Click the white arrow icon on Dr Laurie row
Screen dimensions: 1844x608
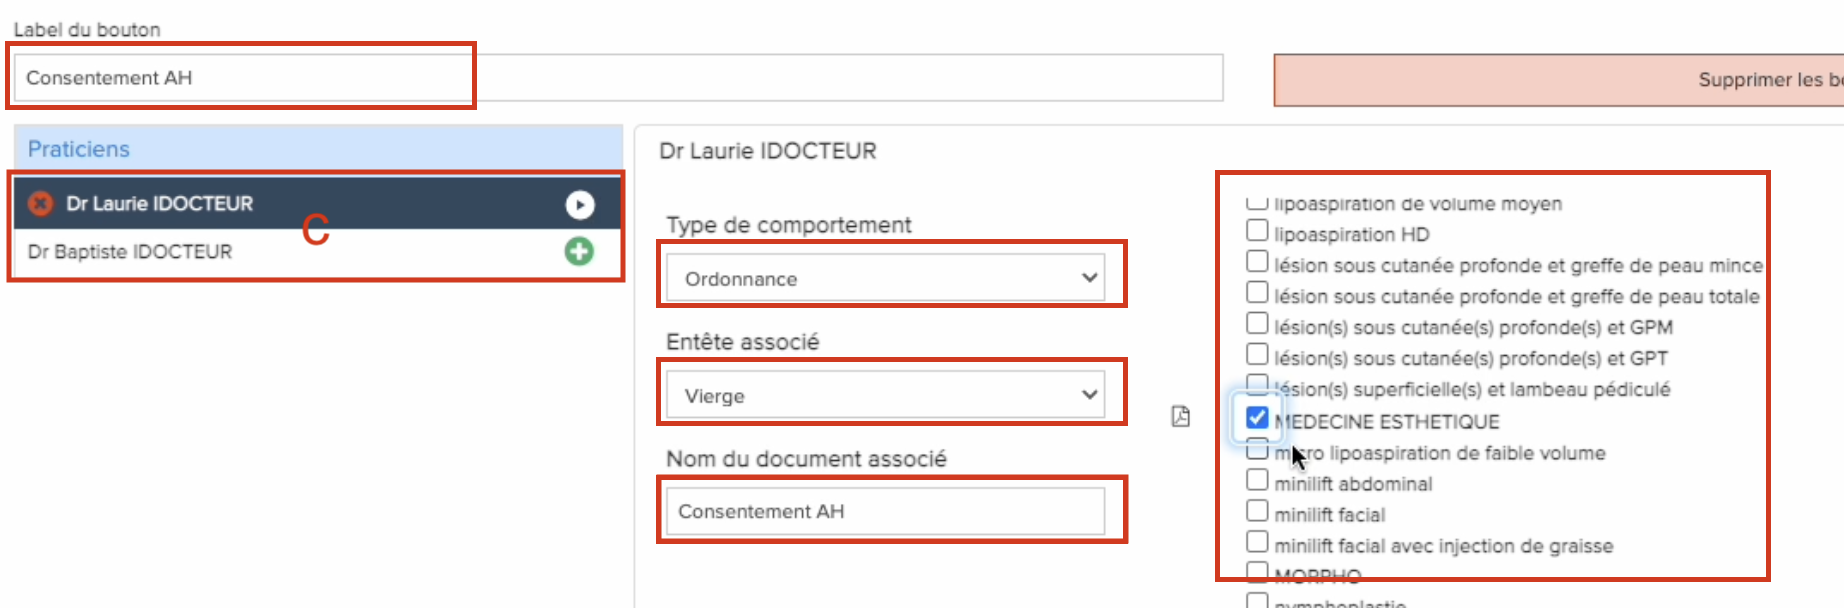[580, 204]
